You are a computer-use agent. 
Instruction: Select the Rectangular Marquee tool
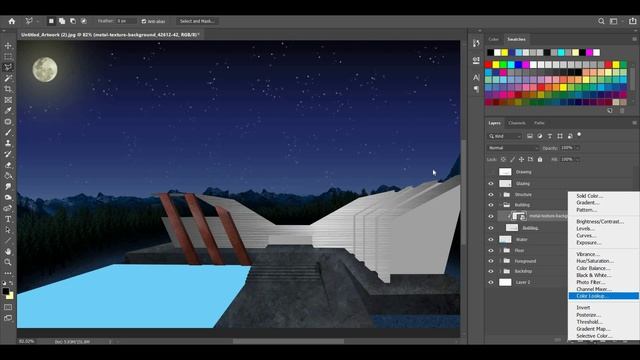coord(8,57)
